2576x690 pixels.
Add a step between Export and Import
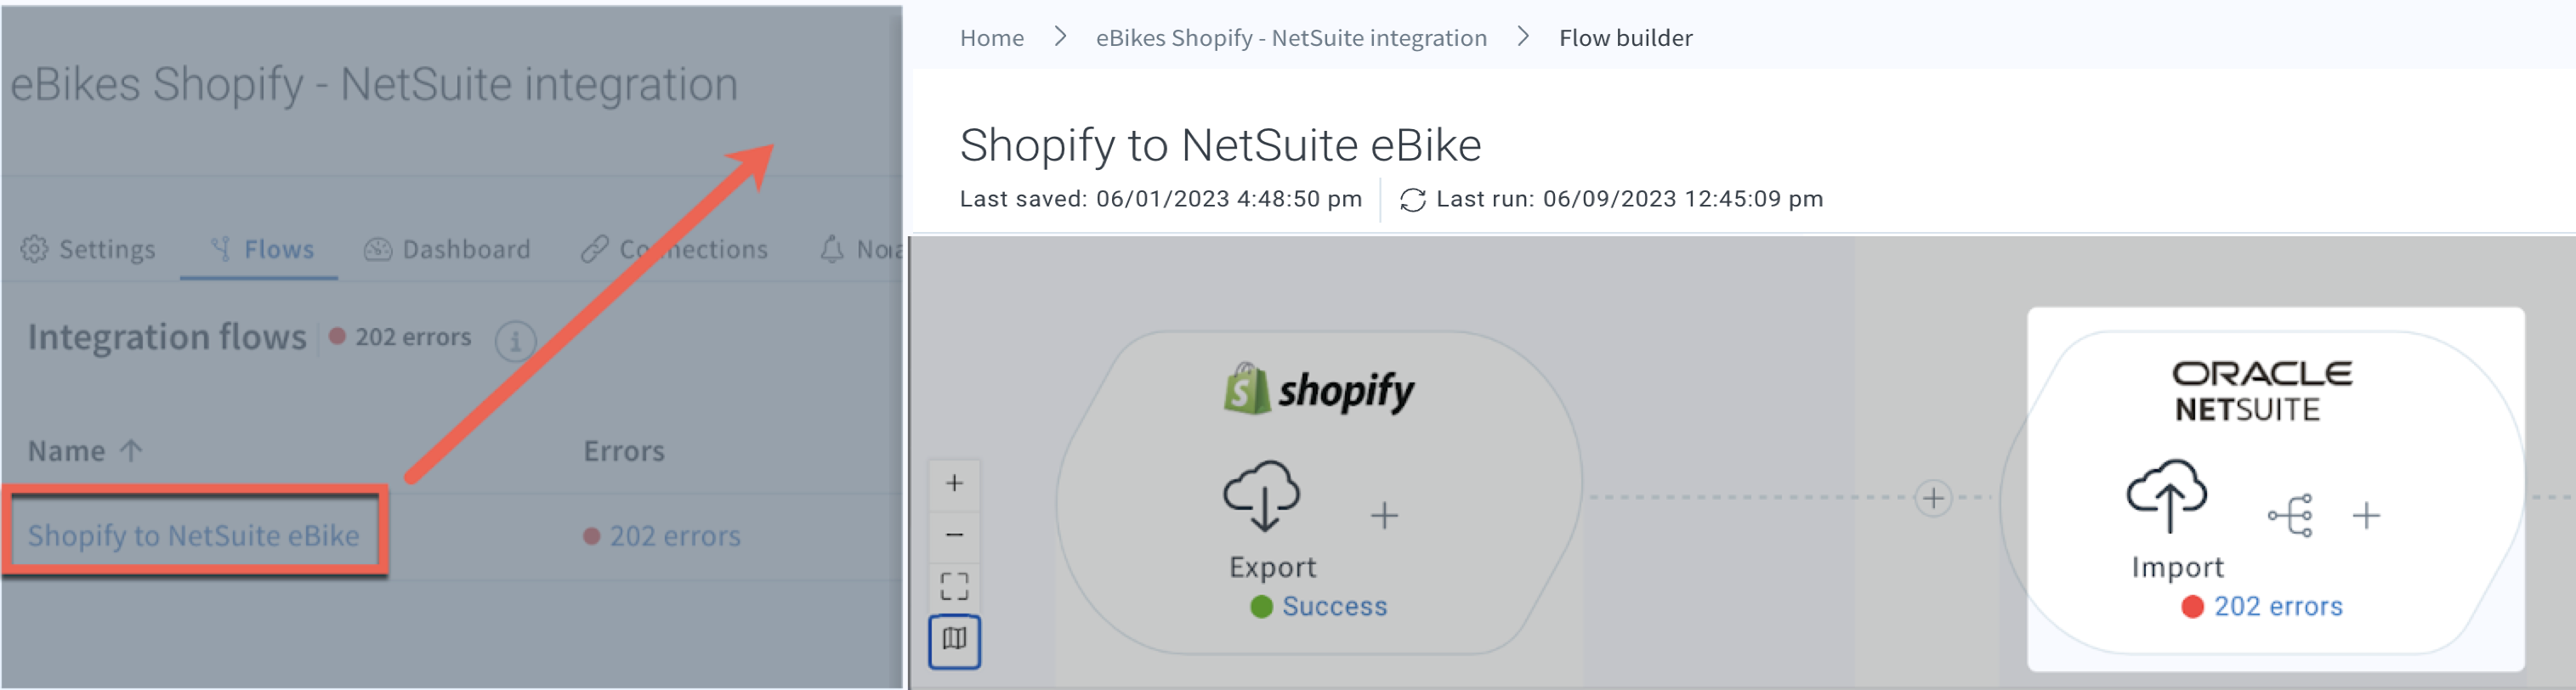1933,497
